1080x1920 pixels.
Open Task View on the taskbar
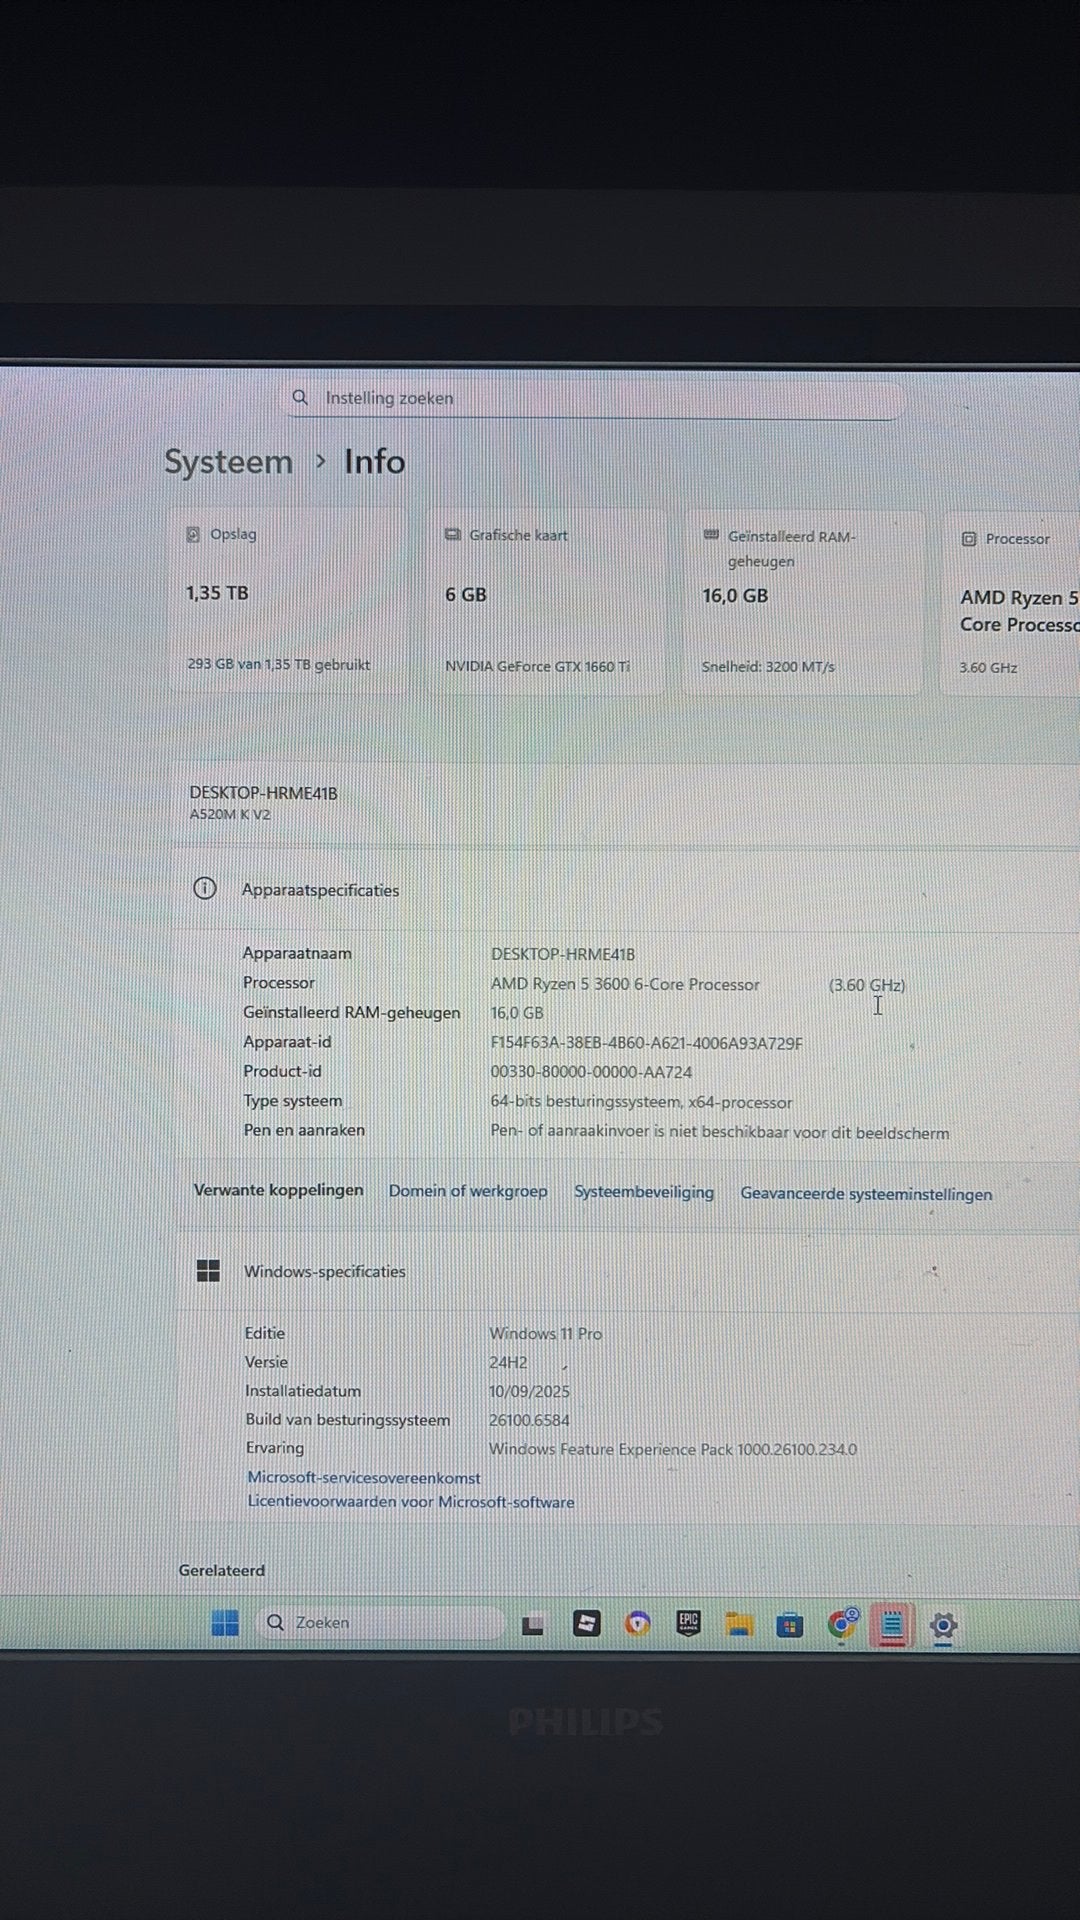click(x=533, y=1625)
